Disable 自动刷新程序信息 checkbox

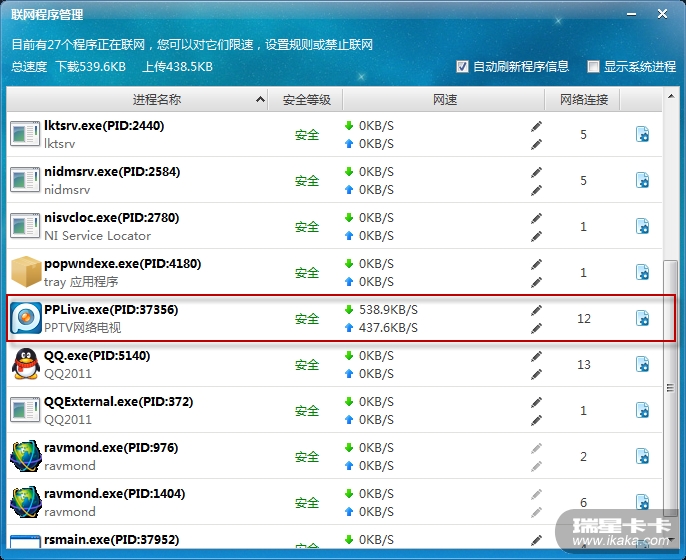462,66
